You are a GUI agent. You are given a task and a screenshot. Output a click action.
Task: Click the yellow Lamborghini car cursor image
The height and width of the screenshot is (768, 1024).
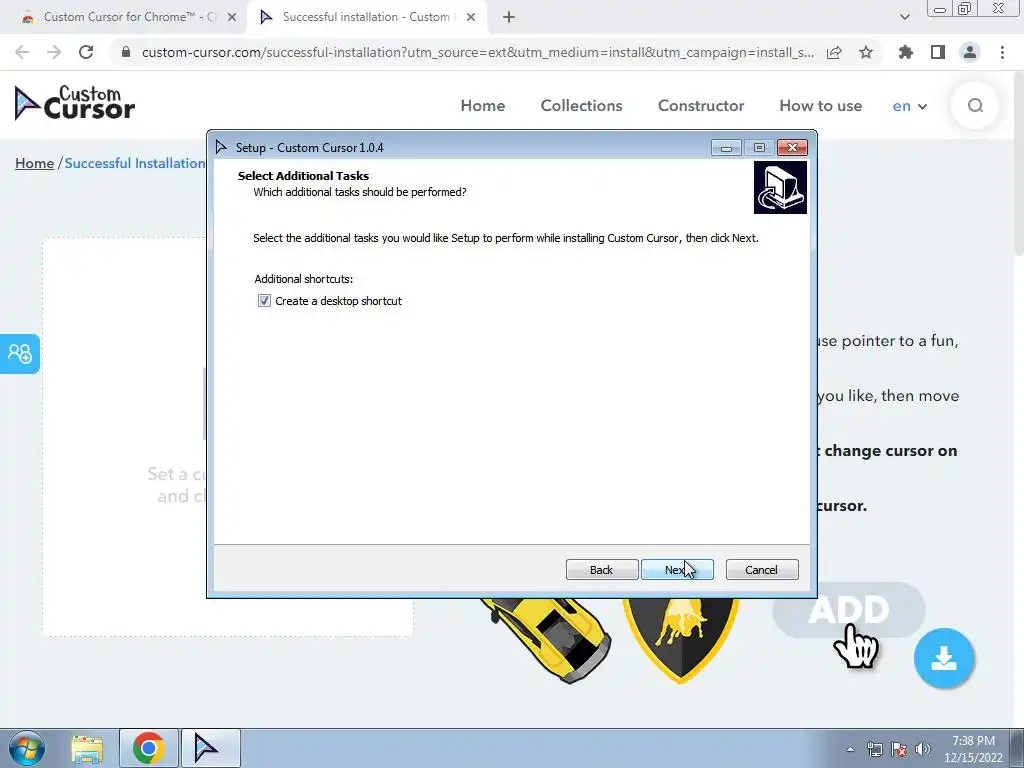point(549,640)
